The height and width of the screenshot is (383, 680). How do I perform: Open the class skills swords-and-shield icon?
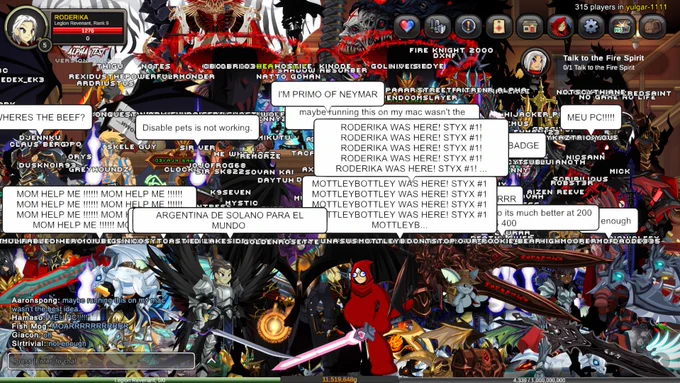[x=437, y=26]
